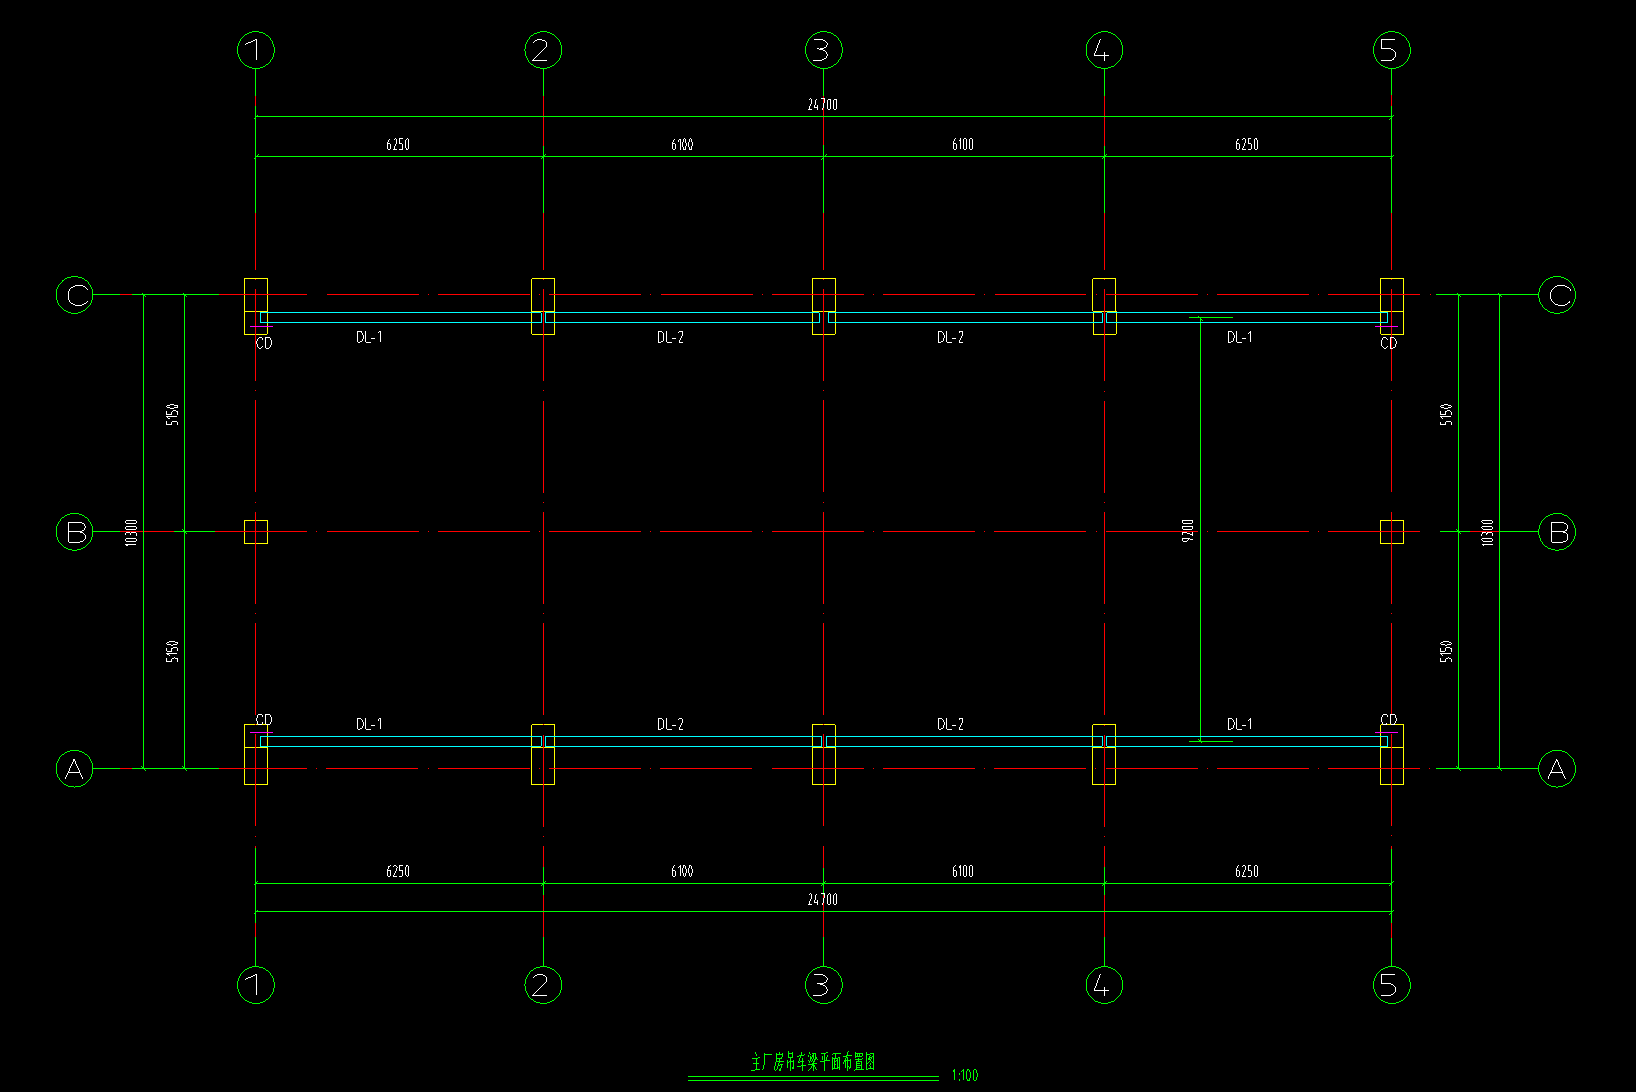Image resolution: width=1636 pixels, height=1092 pixels.
Task: Click DL-1 label on axis C between grids 4-5
Action: point(1239,338)
